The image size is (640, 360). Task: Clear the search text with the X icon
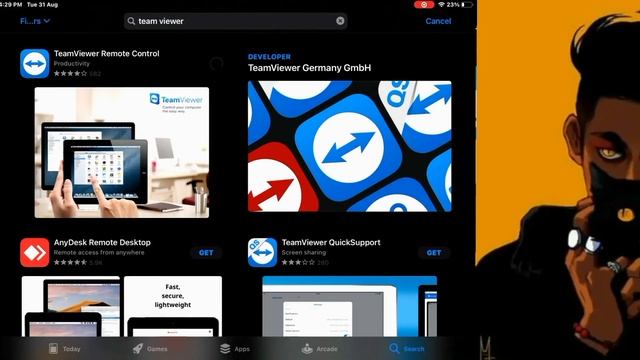coord(340,21)
